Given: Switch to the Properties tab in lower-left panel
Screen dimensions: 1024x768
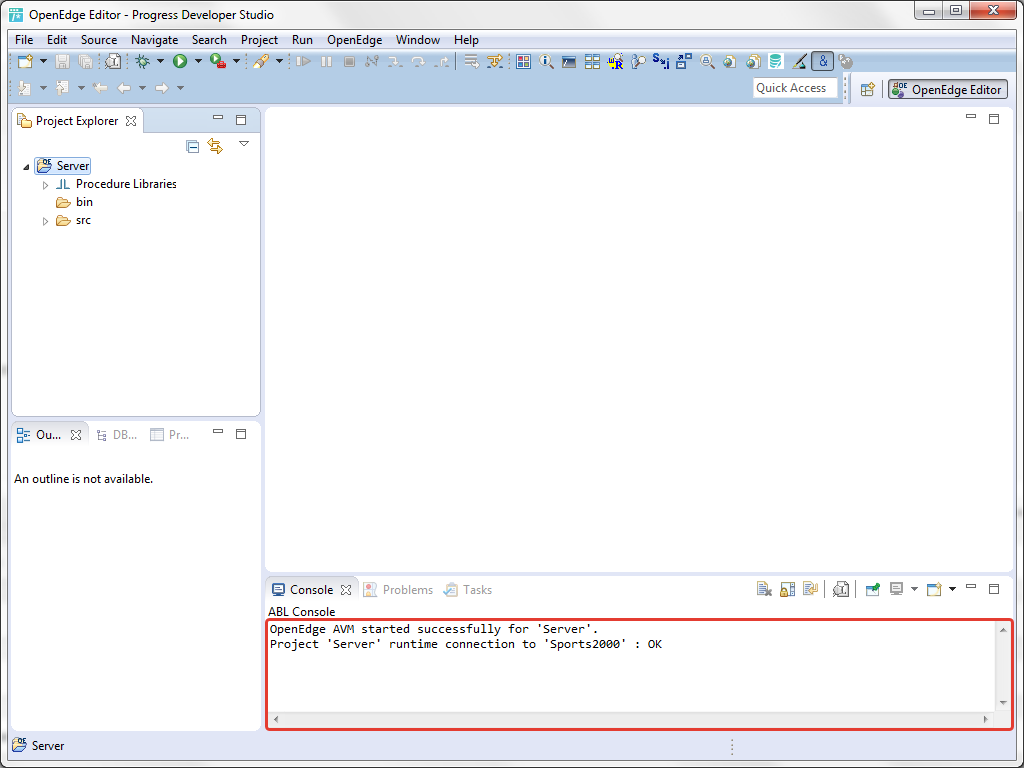Looking at the screenshot, I should (x=170, y=435).
